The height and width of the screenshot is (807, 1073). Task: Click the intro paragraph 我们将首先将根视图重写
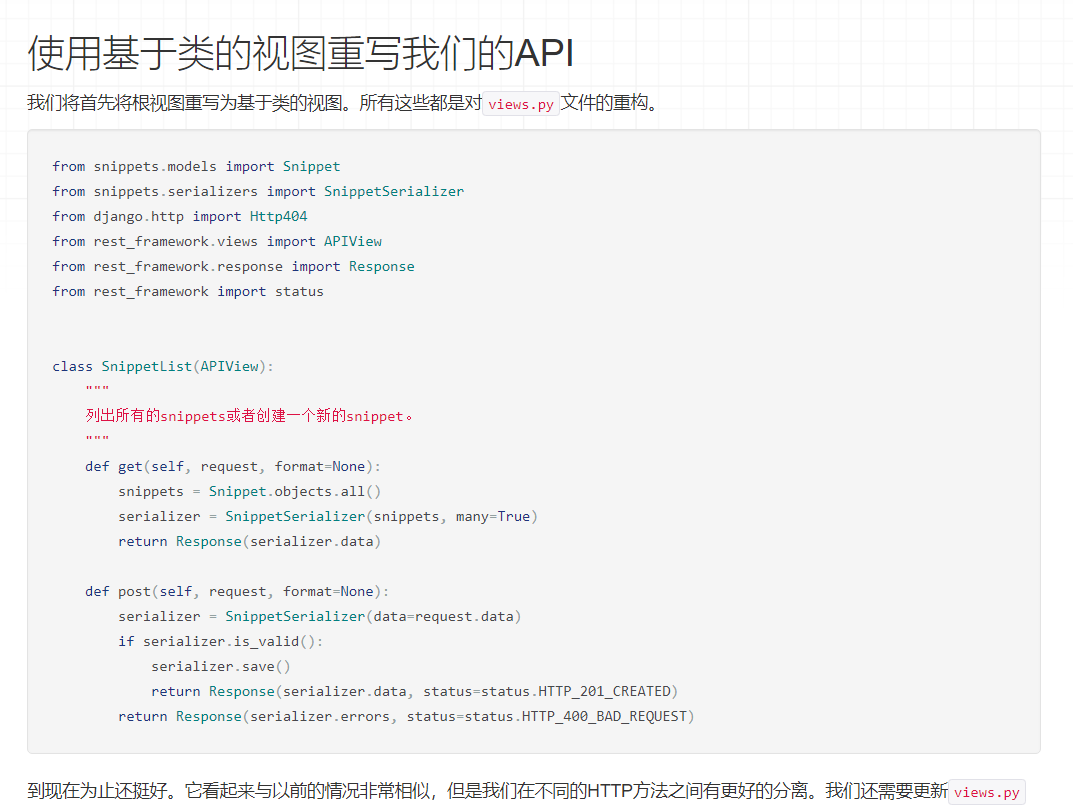(342, 103)
